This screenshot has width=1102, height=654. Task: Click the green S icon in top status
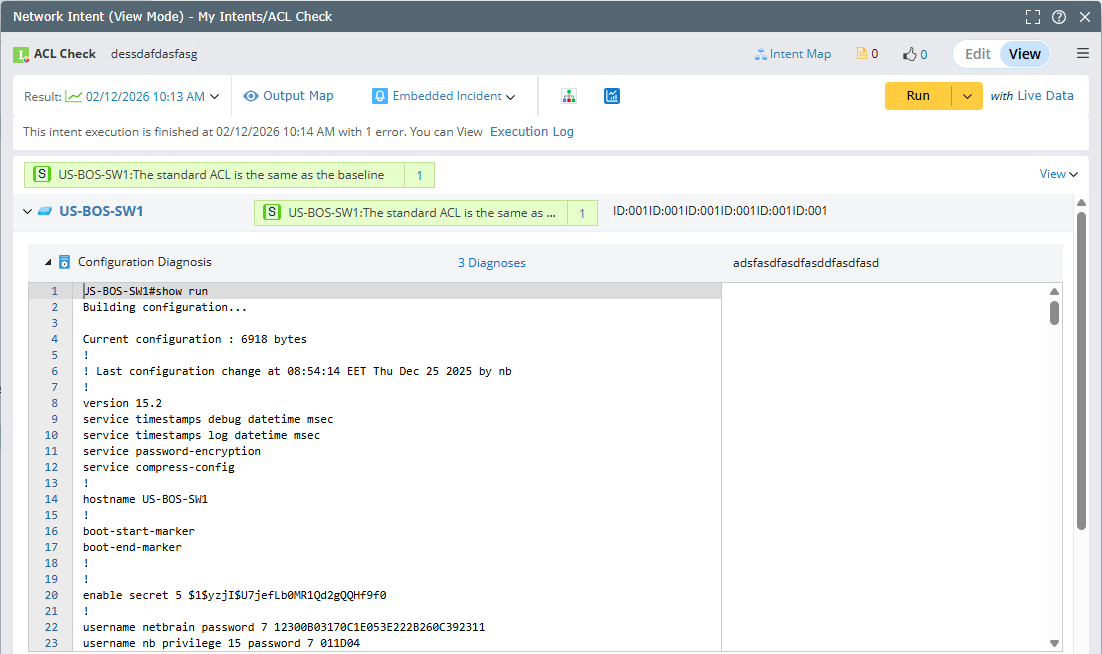[42, 174]
